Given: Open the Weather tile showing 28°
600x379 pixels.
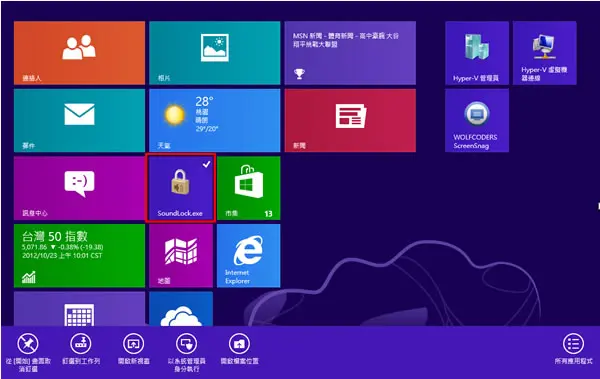Looking at the screenshot, I should [x=215, y=121].
